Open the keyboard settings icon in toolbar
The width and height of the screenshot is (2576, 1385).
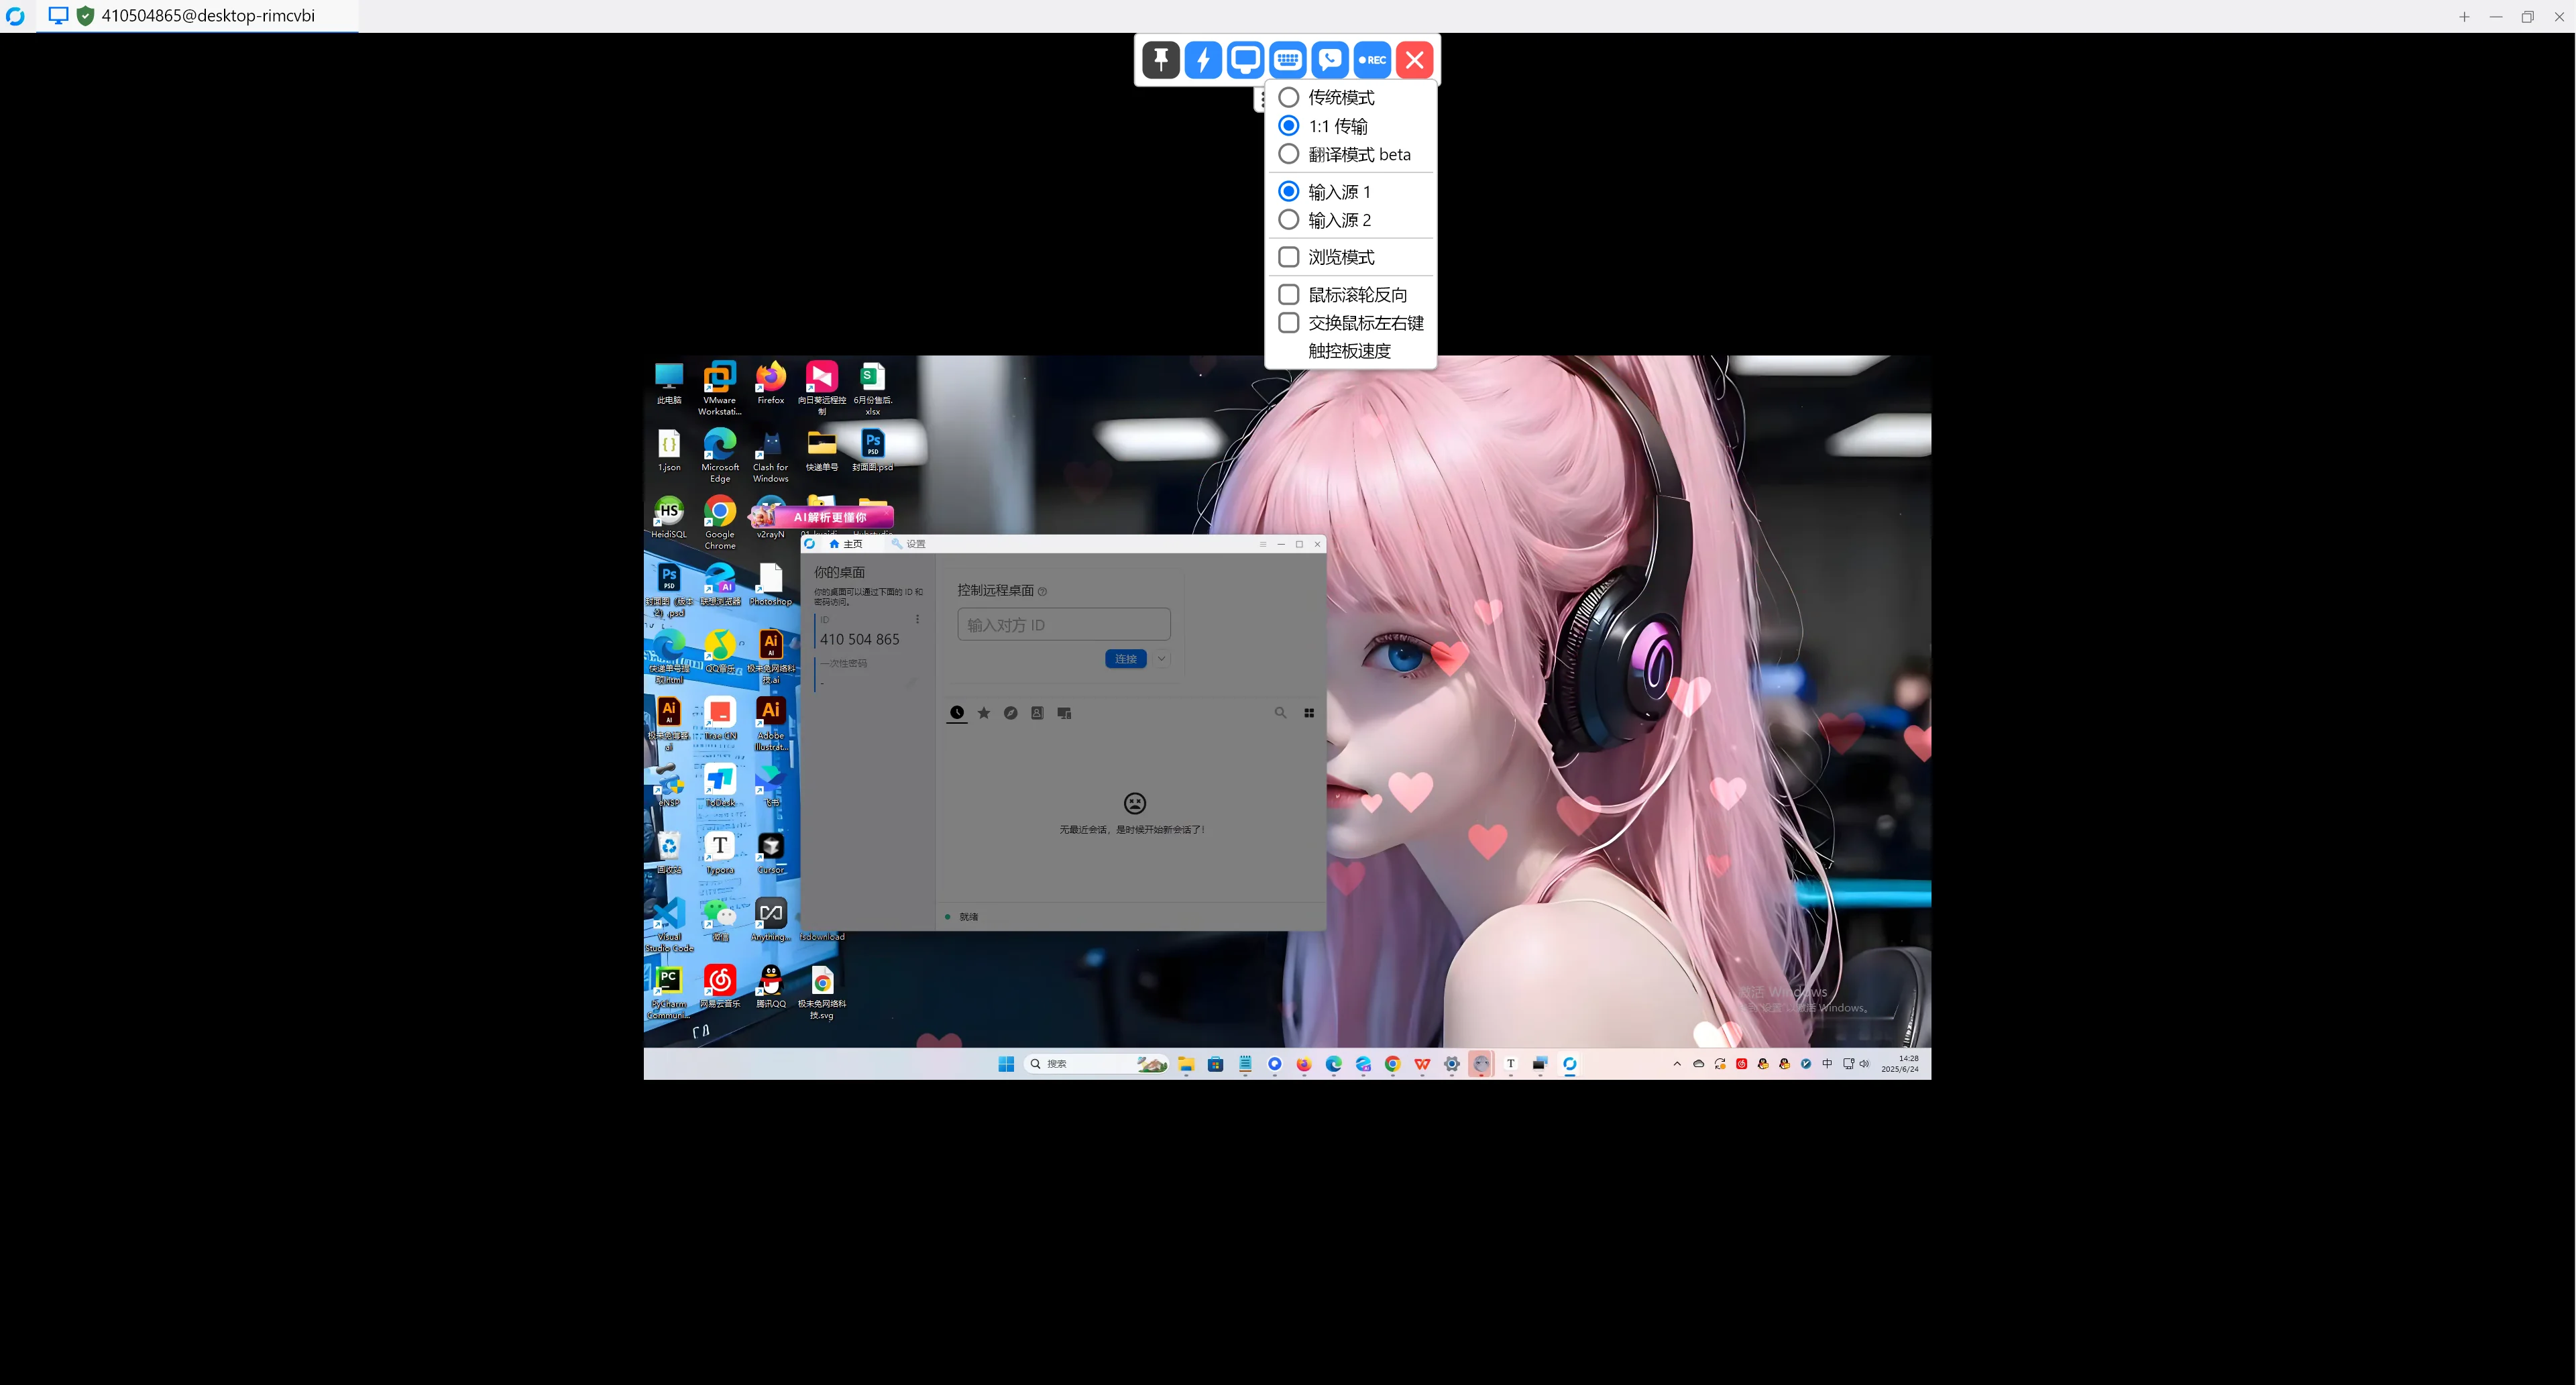1288,60
